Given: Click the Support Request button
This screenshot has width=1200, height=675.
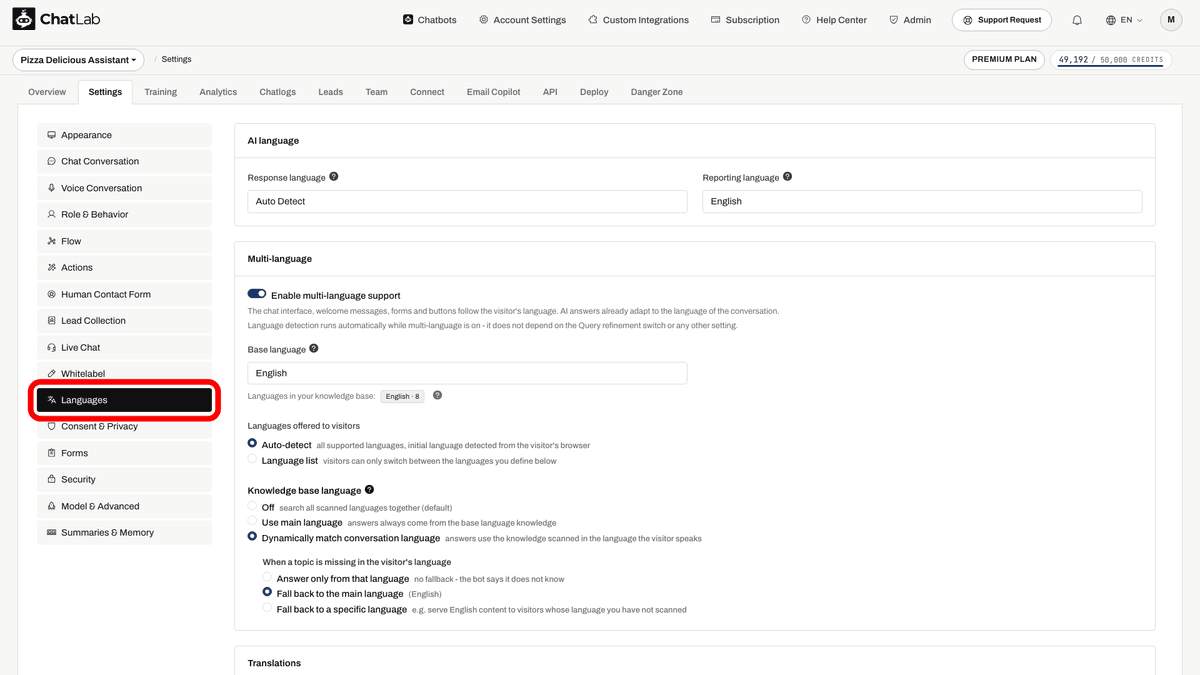Looking at the screenshot, I should pos(1002,20).
